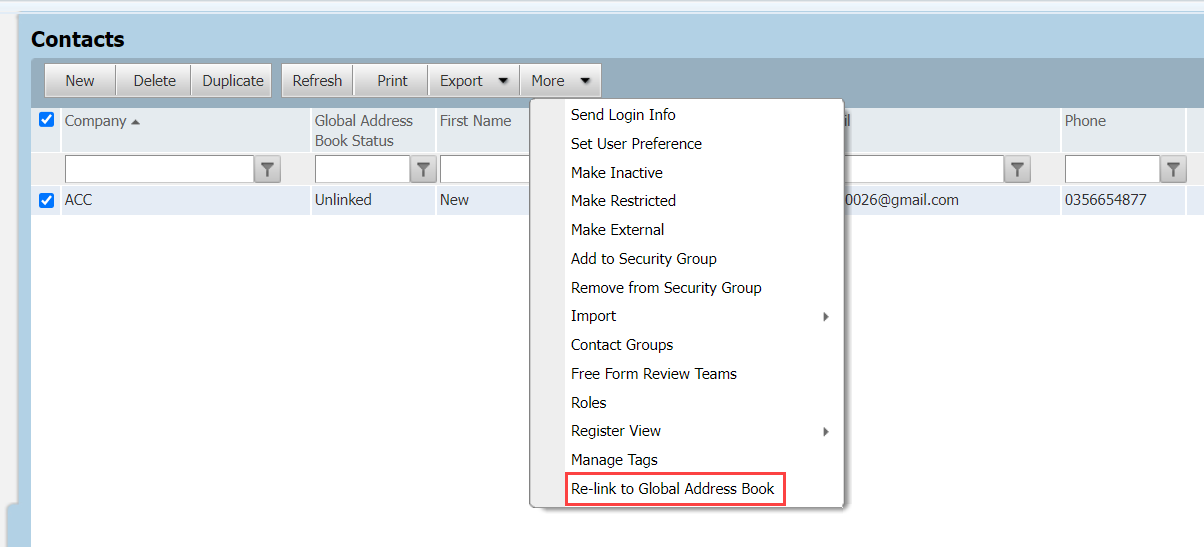Click the Delete button
The image size is (1204, 547).
154,81
